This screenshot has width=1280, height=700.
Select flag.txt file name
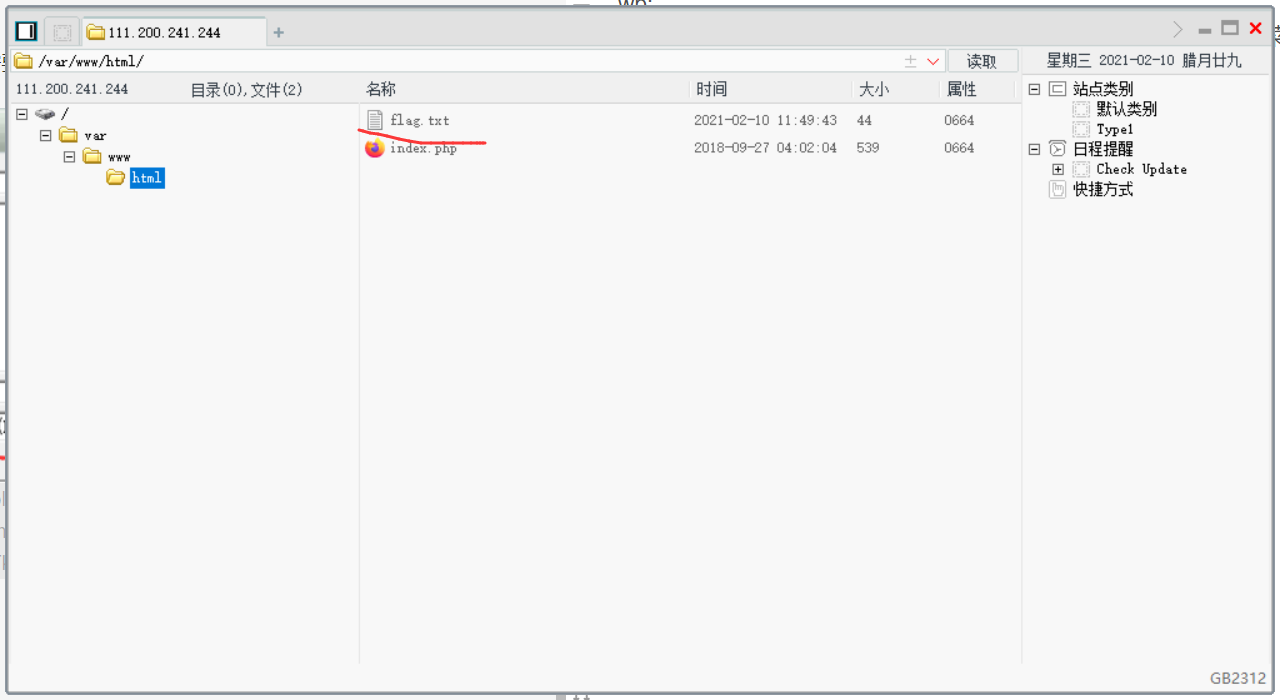click(420, 120)
